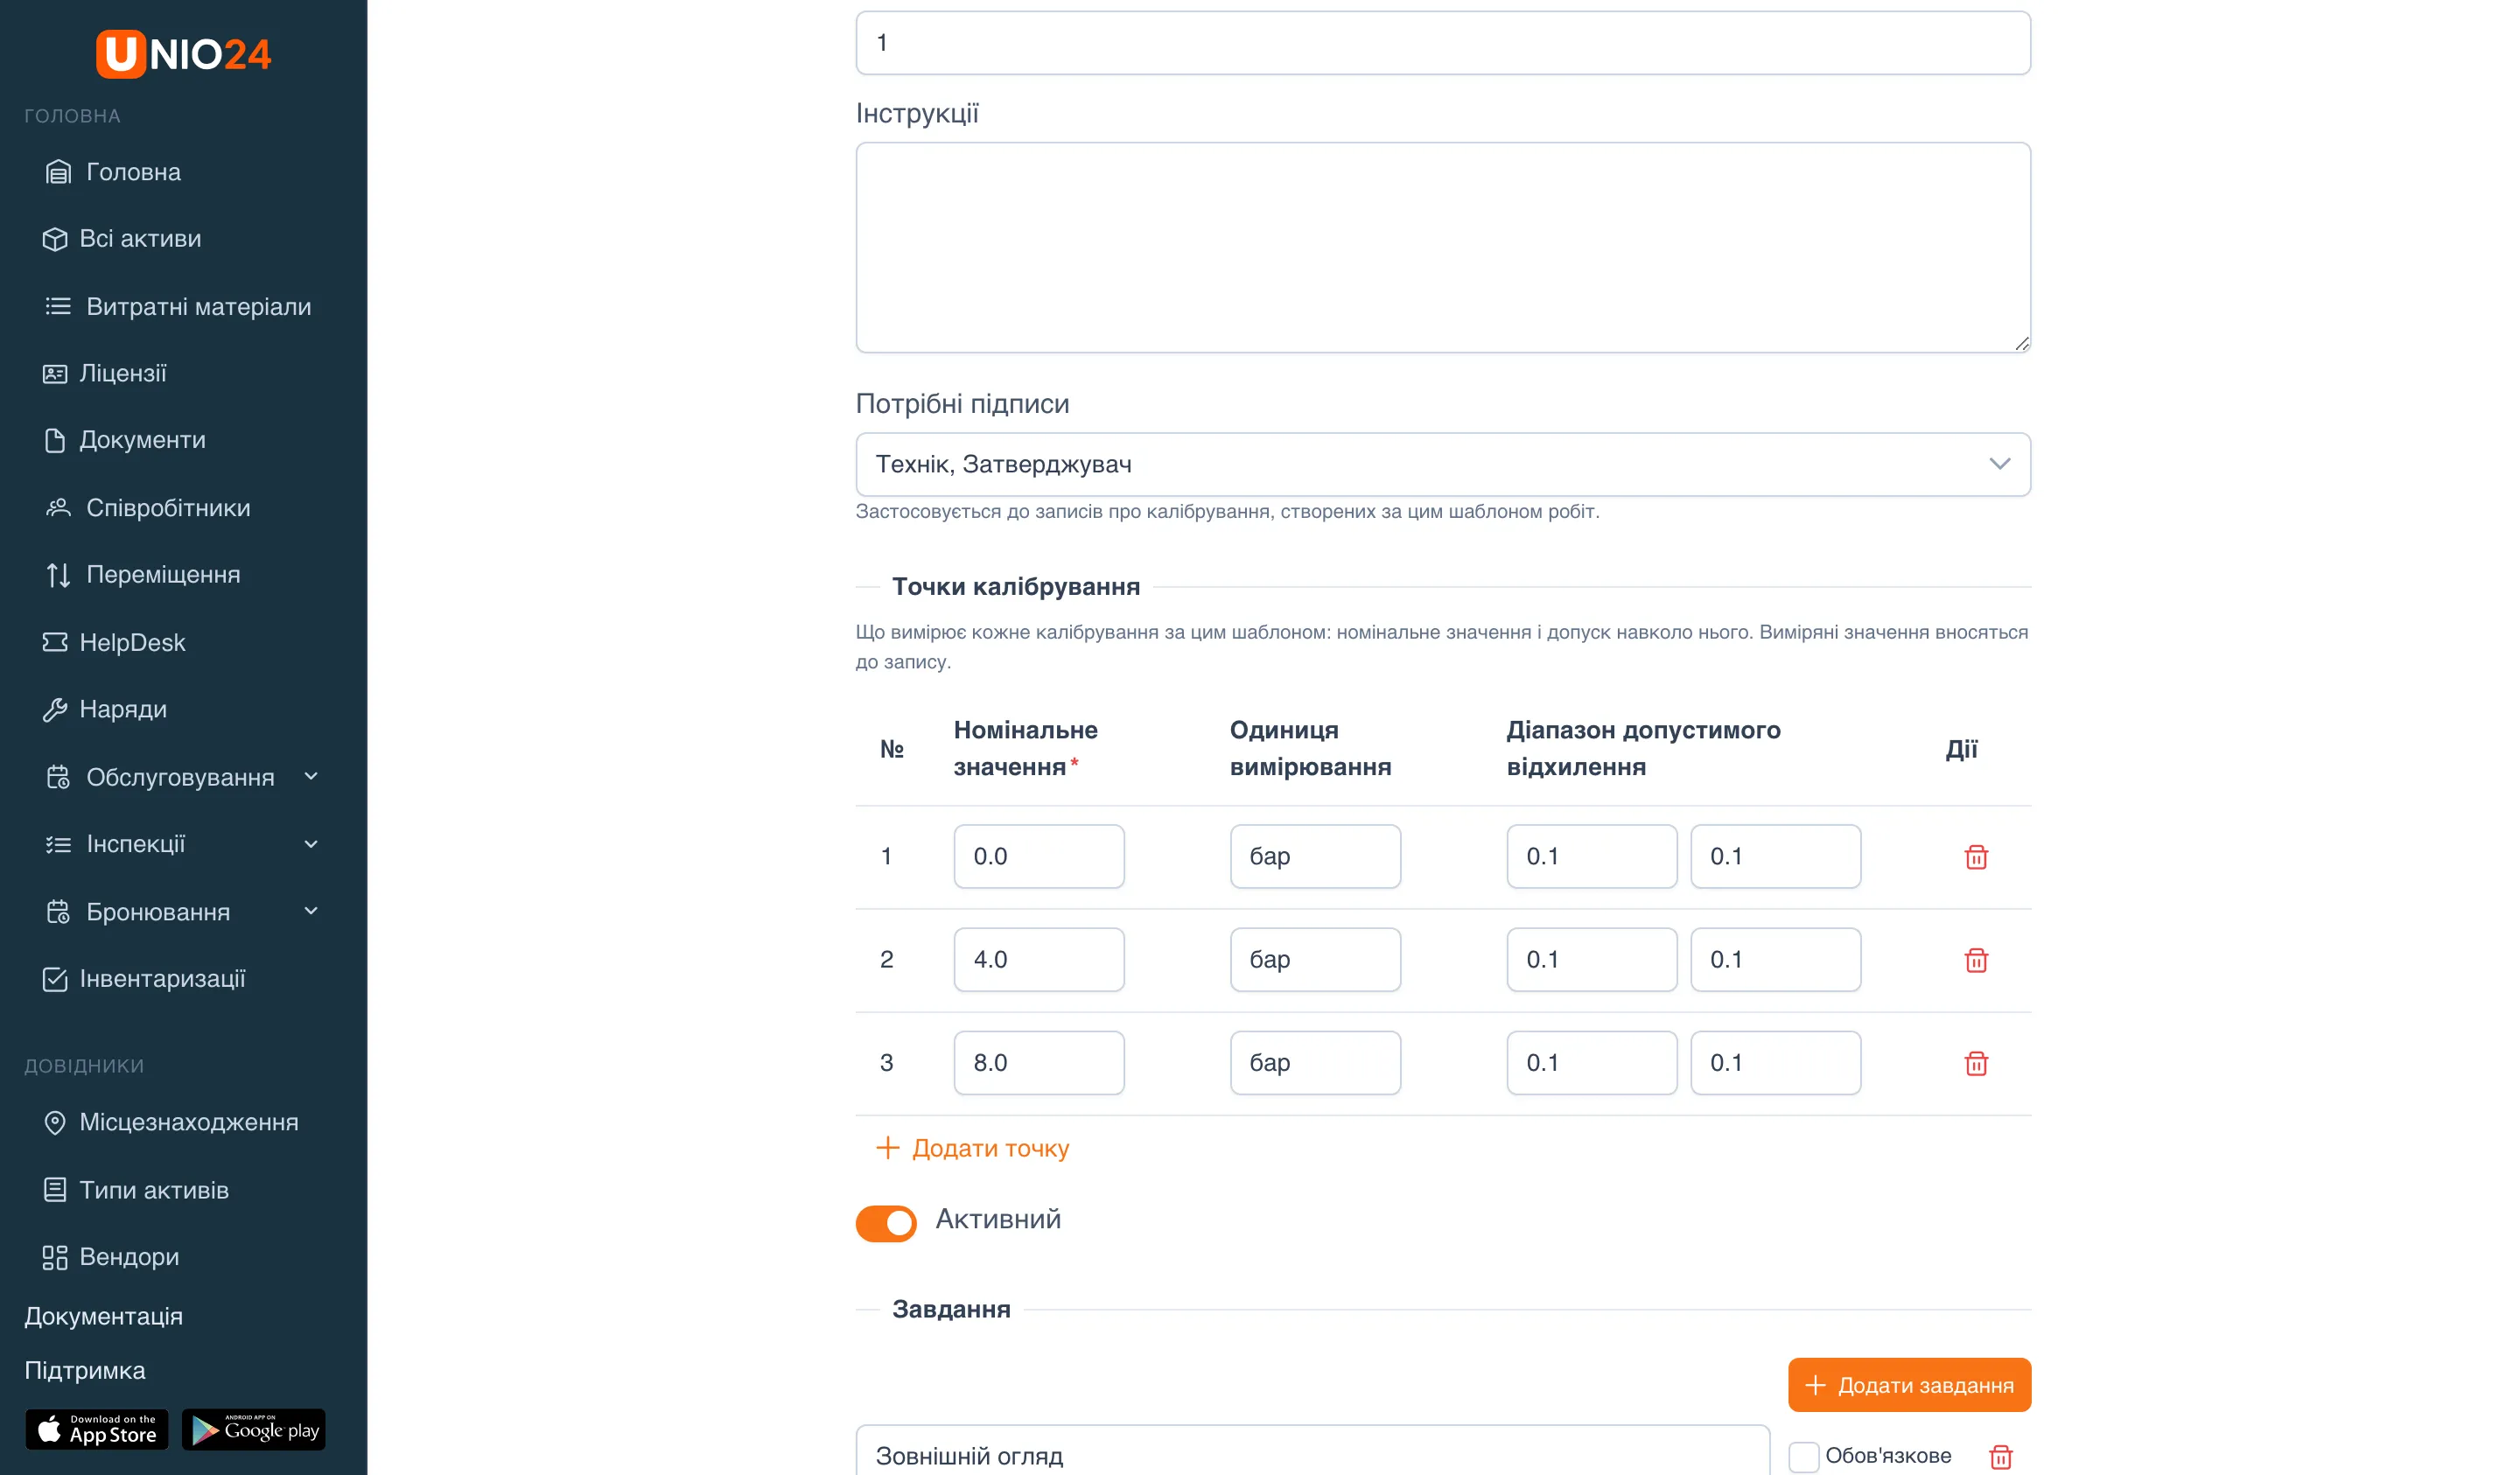Image resolution: width=2520 pixels, height=1475 pixels.
Task: Open Вендори directory
Action: coord(111,1257)
